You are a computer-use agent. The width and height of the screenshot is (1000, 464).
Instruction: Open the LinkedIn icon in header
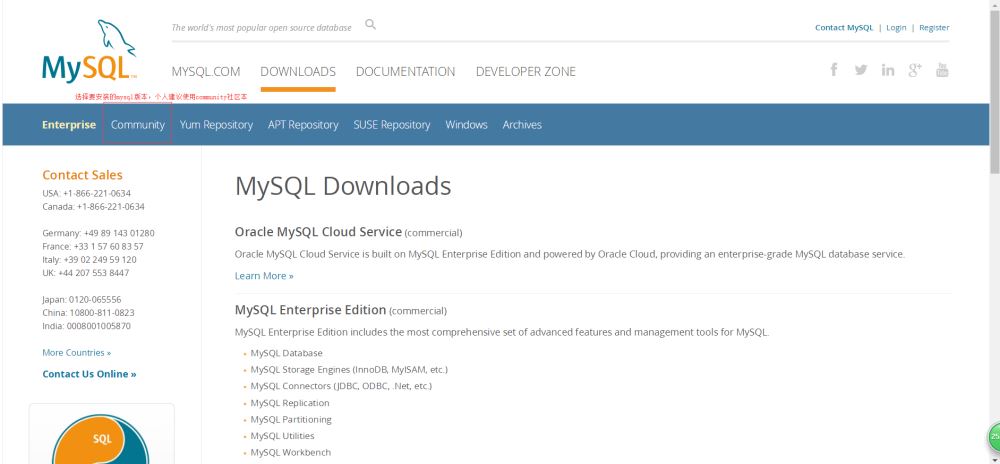point(888,70)
